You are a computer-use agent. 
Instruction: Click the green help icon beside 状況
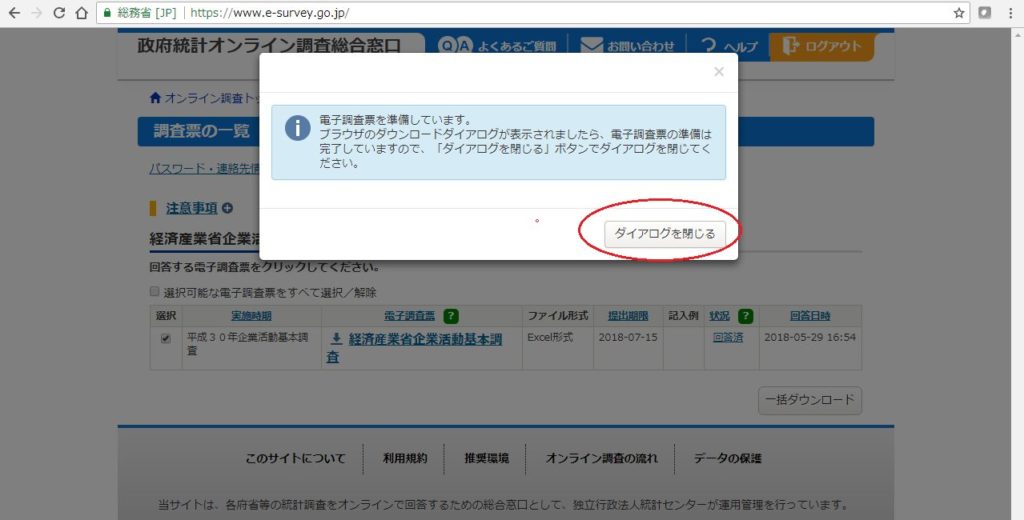745,316
